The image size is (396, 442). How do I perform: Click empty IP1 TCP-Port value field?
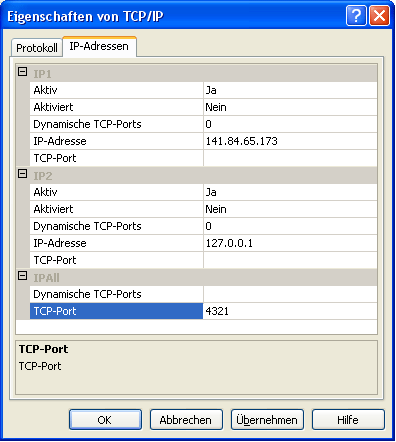[290, 158]
